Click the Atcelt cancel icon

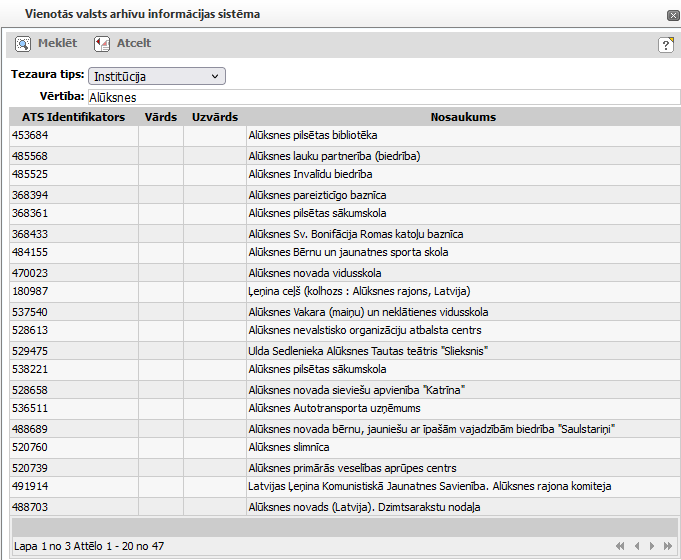[101, 44]
